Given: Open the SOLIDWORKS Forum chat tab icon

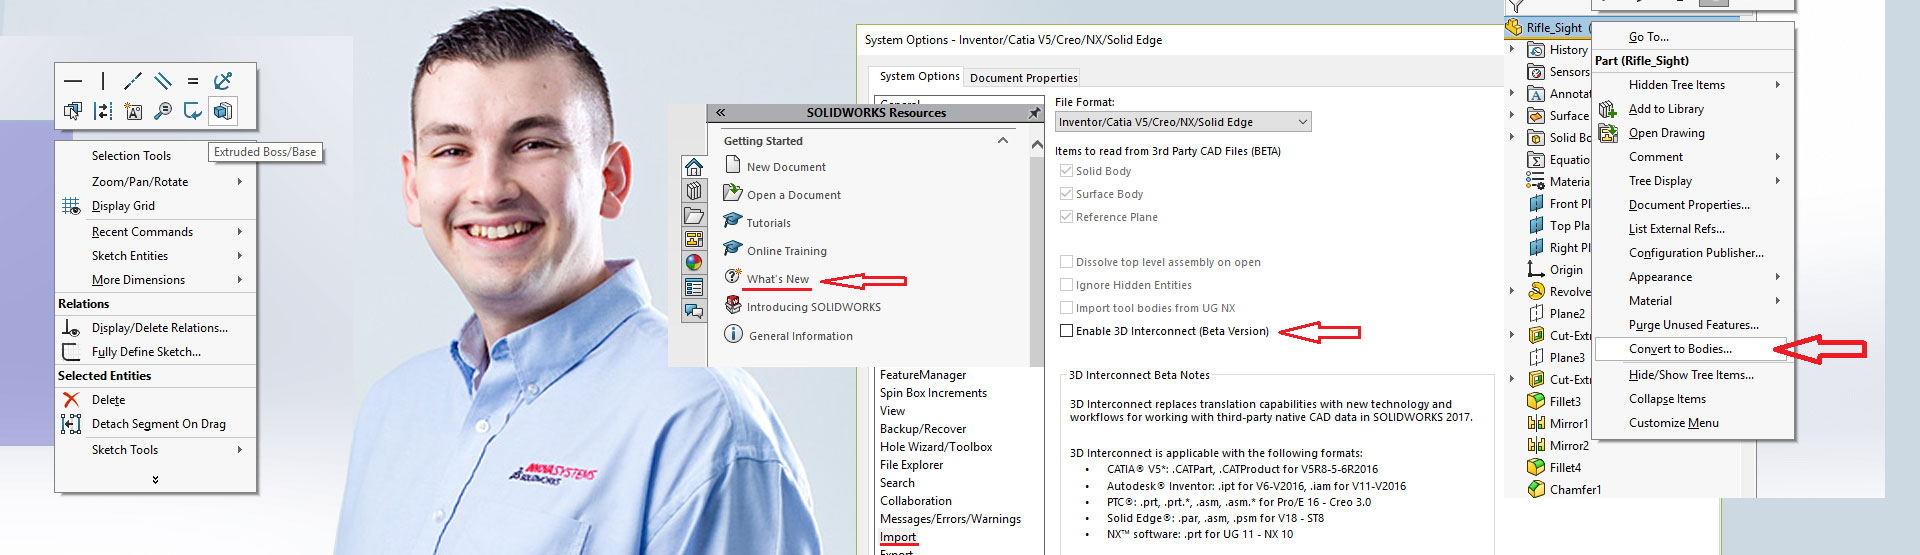Looking at the screenshot, I should click(694, 311).
